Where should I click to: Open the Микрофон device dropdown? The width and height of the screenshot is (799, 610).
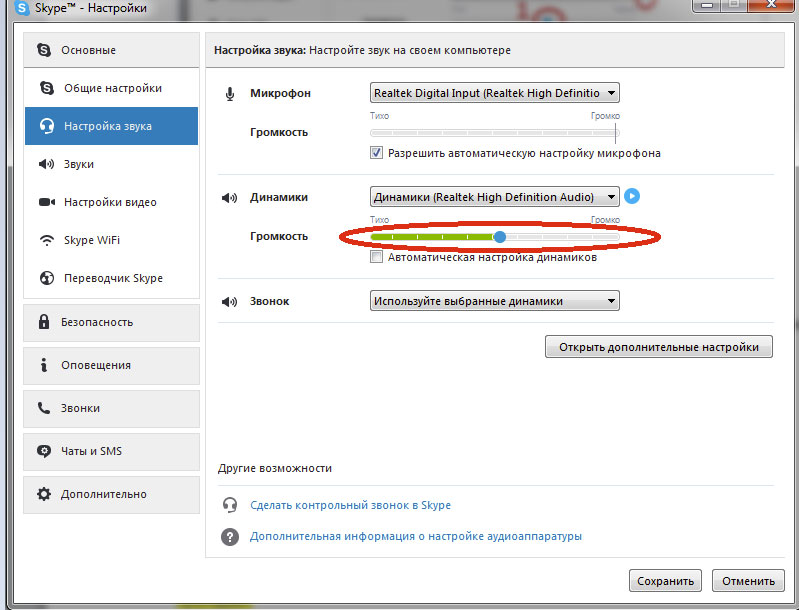pos(495,93)
